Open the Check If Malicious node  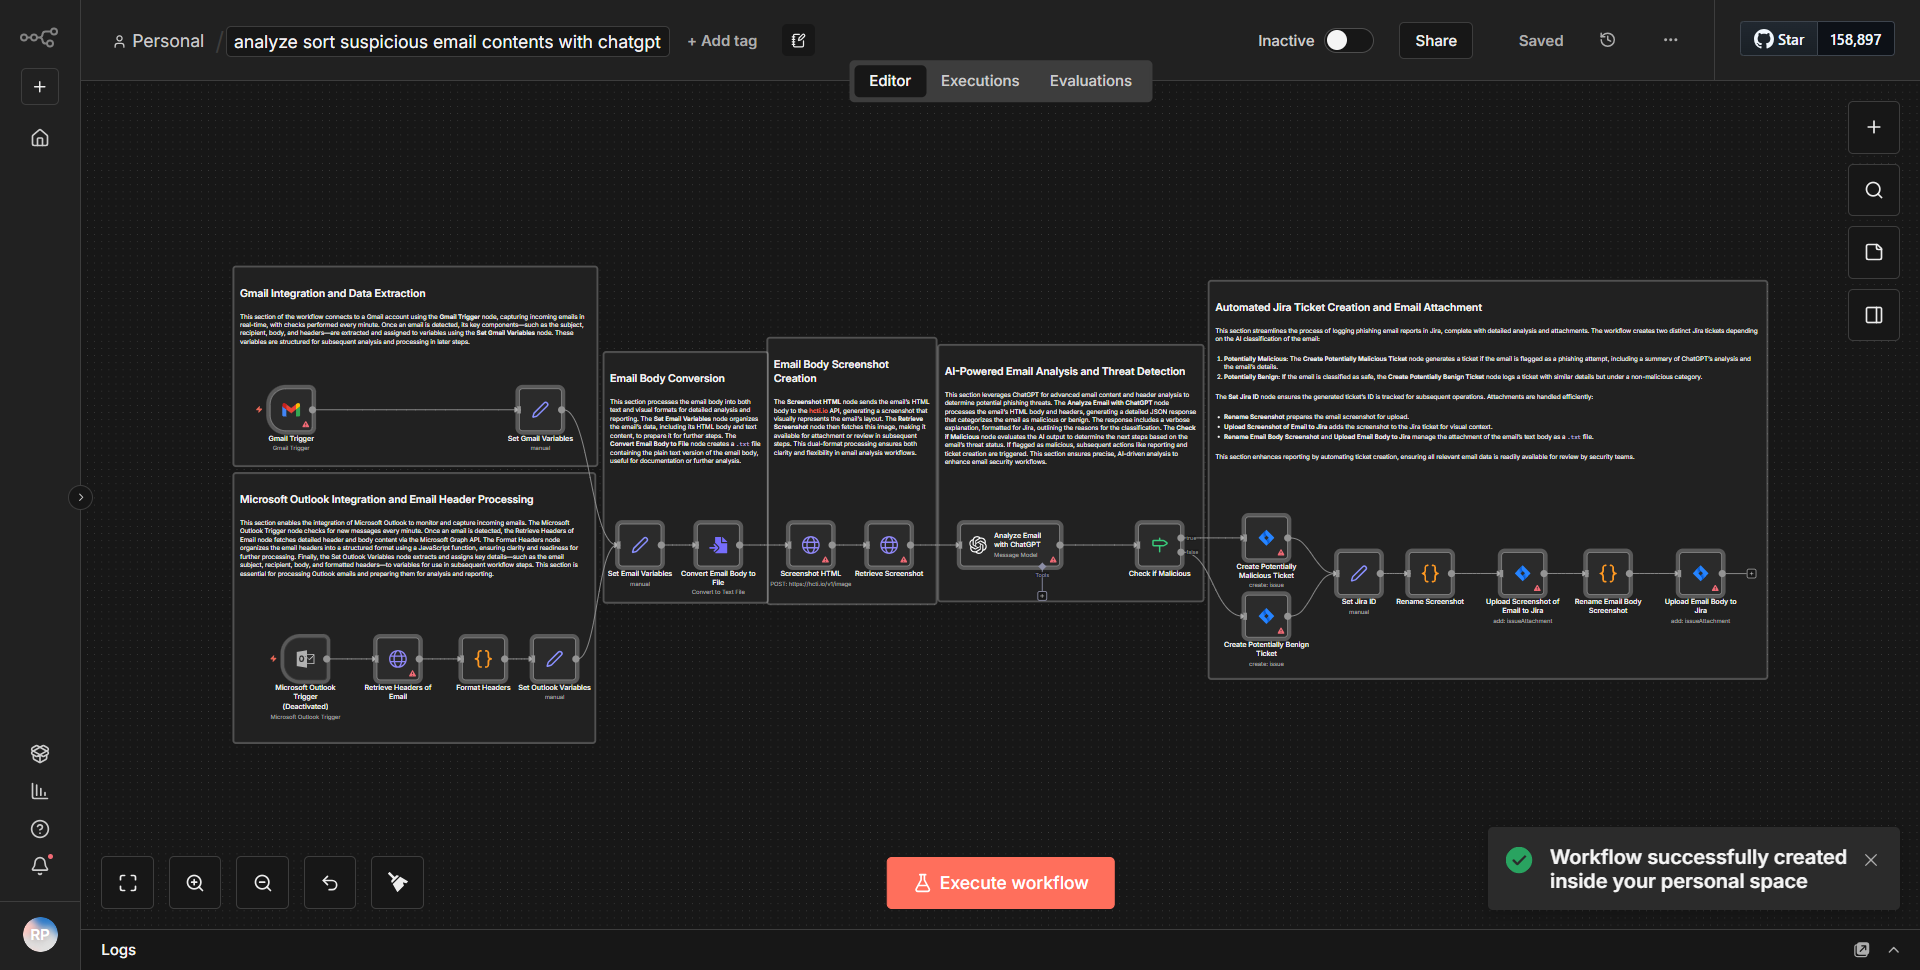[1158, 543]
